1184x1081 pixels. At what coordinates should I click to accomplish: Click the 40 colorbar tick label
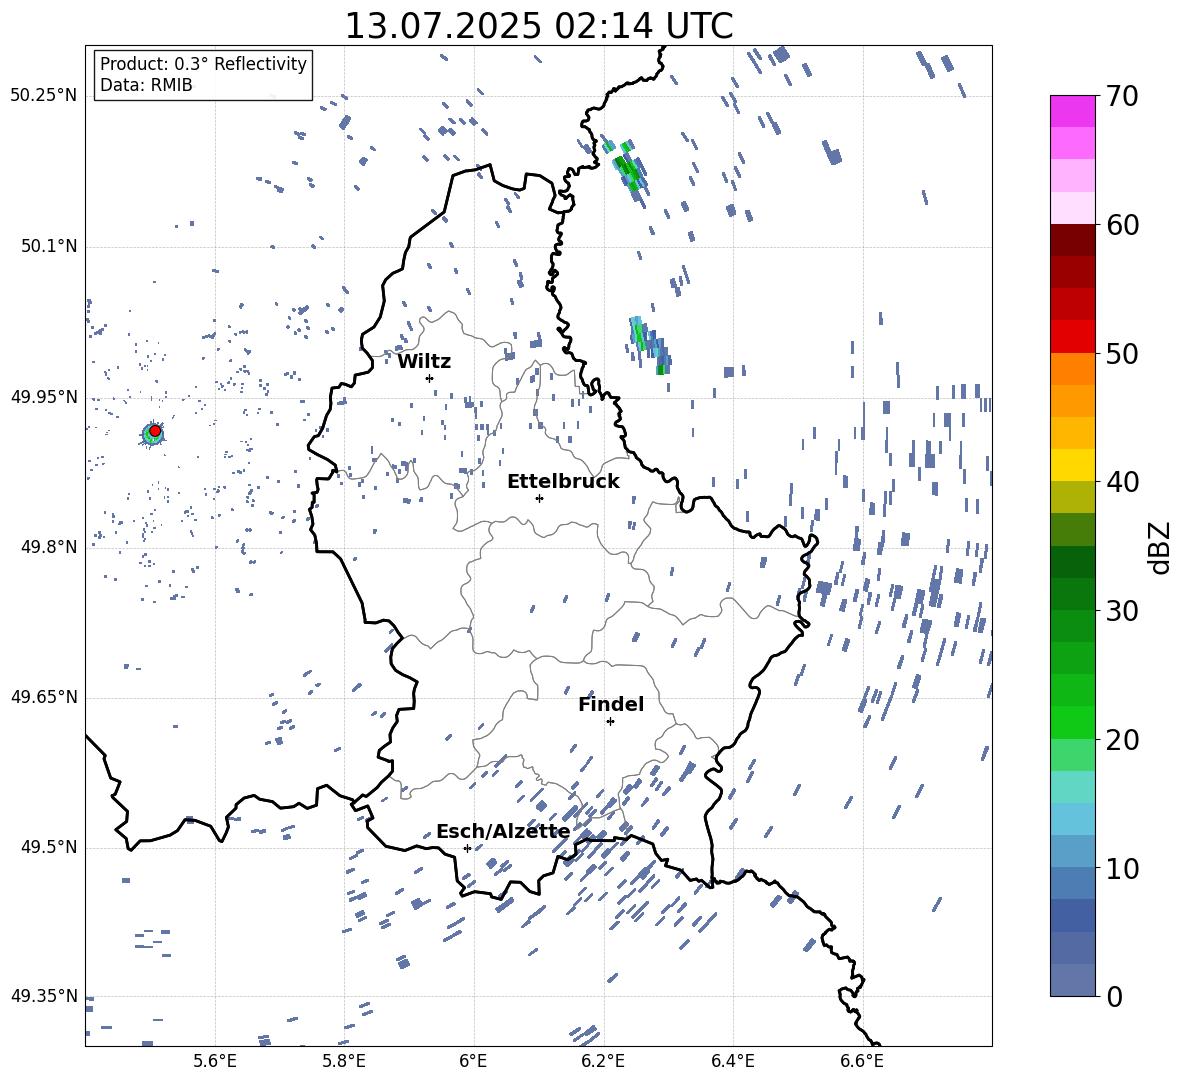pyautogui.click(x=1122, y=482)
